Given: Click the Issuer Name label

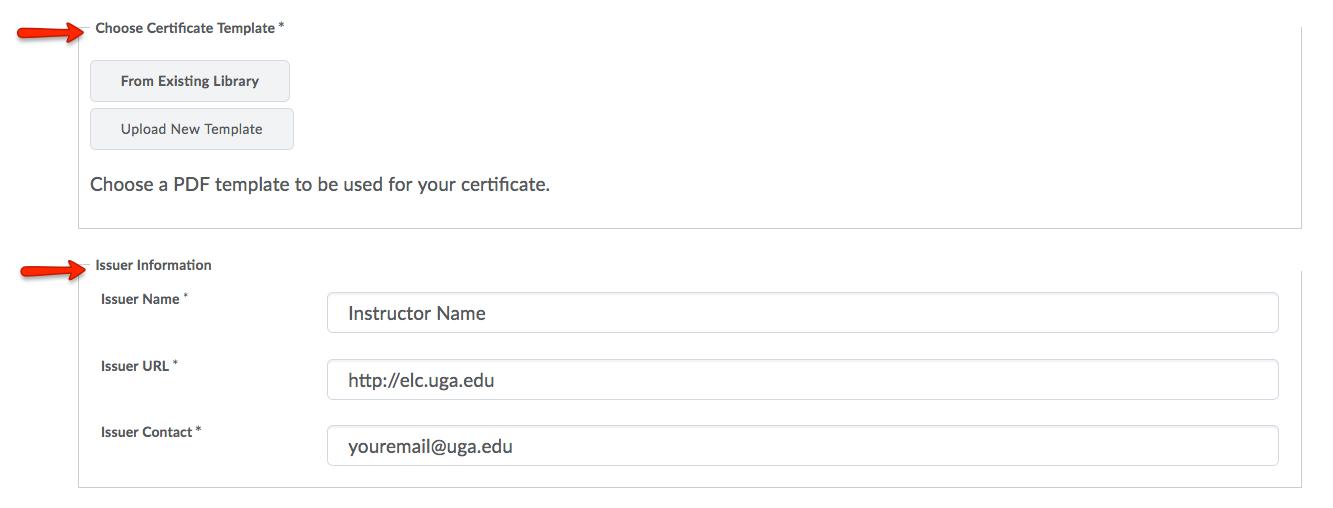Looking at the screenshot, I should 140,299.
